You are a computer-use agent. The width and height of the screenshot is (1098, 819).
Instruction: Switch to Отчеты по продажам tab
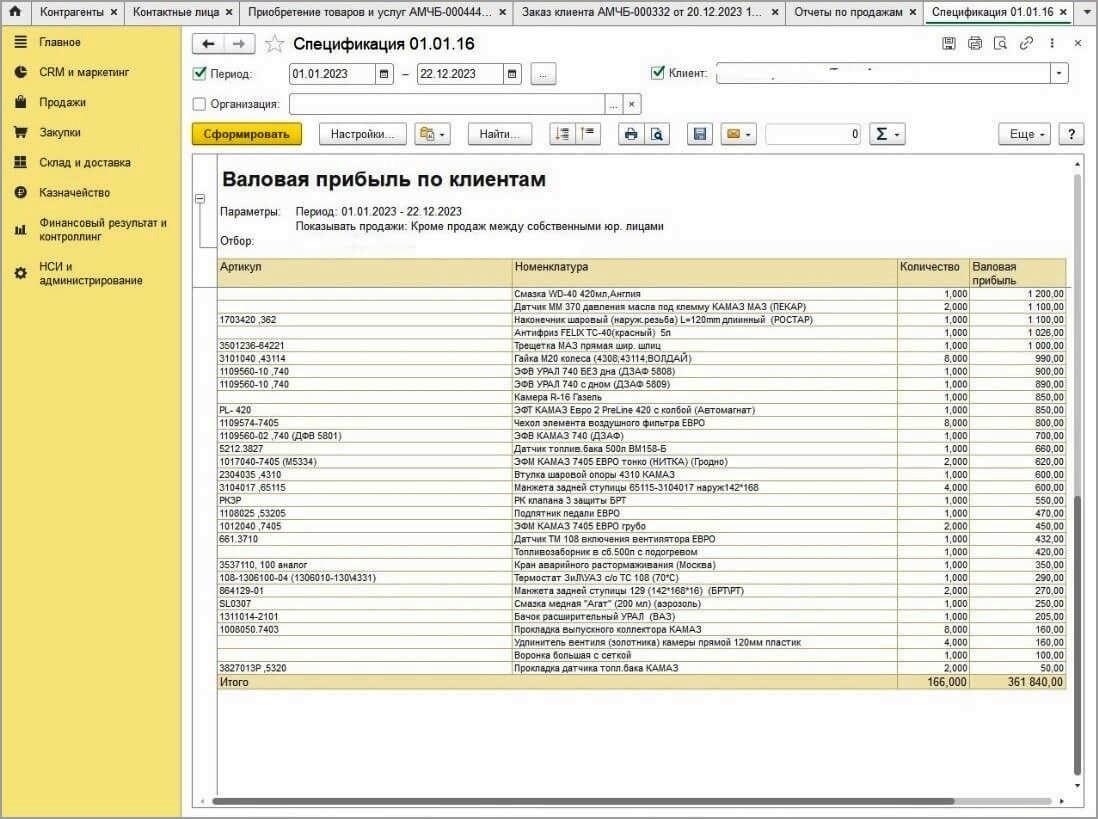click(847, 12)
